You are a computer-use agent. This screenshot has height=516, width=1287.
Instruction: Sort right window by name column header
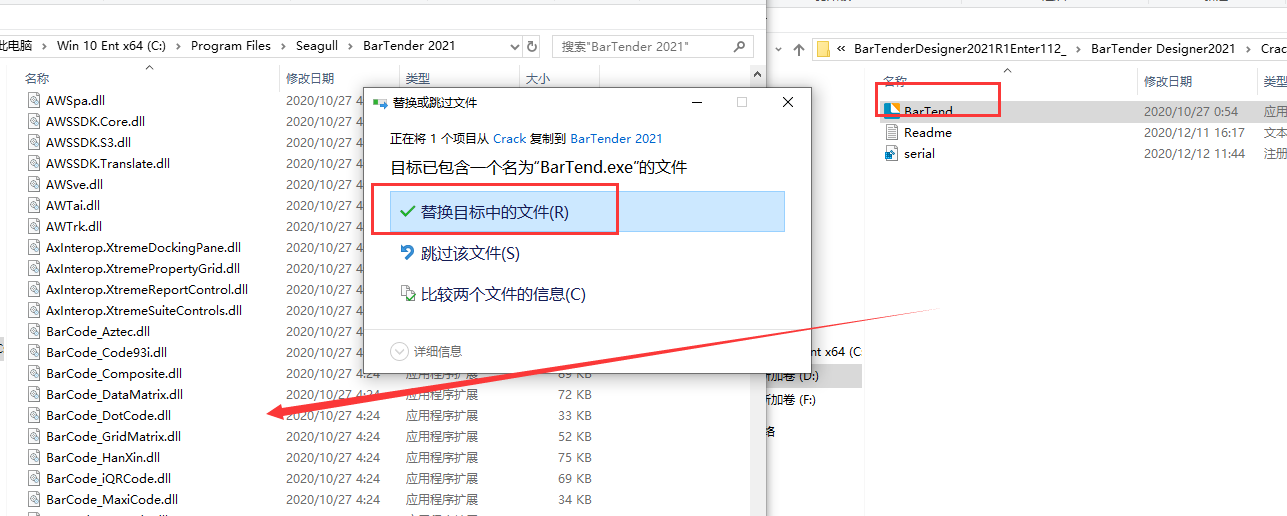pyautogui.click(x=895, y=81)
